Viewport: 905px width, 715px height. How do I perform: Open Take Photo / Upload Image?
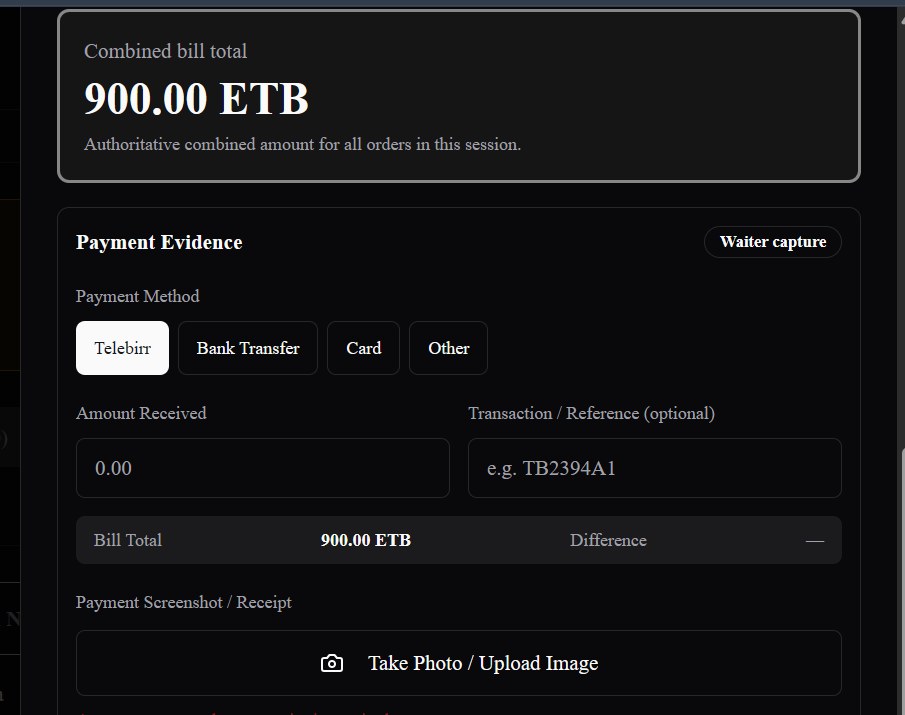pos(459,663)
